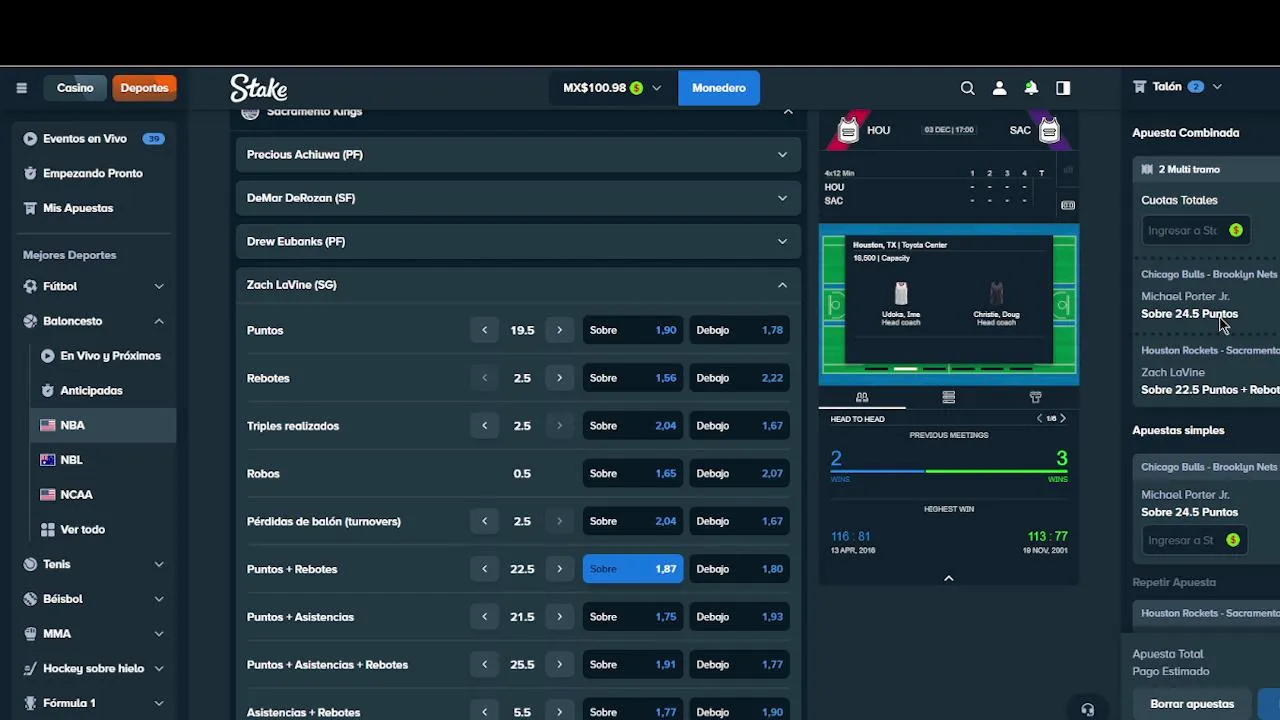Click the jersey lineup tab icon in widget
Screen dimensions: 1280x720
tap(1035, 398)
